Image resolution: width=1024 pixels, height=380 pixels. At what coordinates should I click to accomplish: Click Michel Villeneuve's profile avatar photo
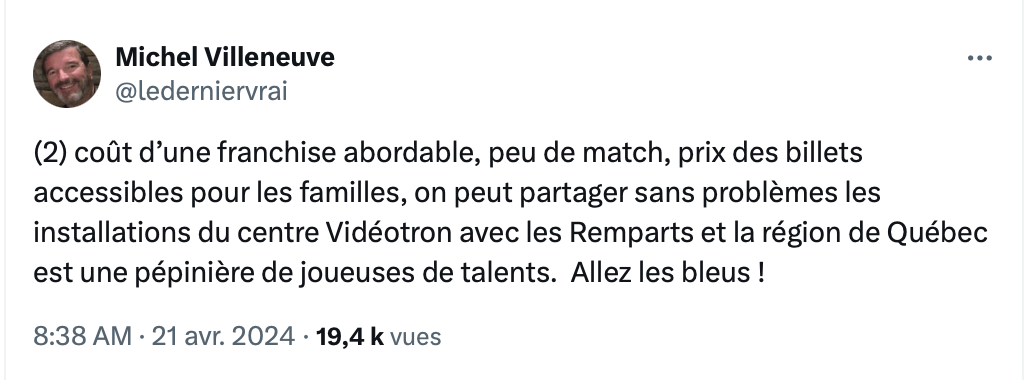click(x=67, y=74)
